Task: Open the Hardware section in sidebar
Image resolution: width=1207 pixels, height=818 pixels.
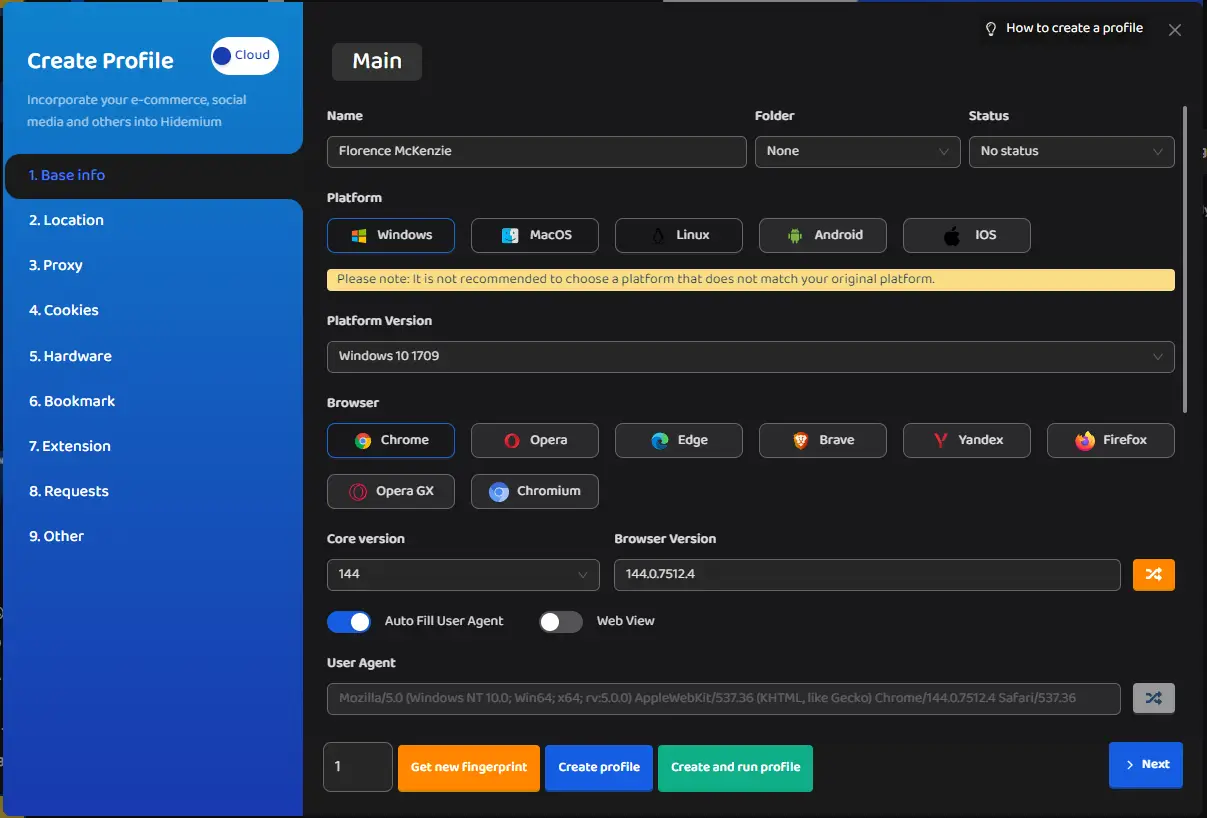Action: [x=70, y=356]
